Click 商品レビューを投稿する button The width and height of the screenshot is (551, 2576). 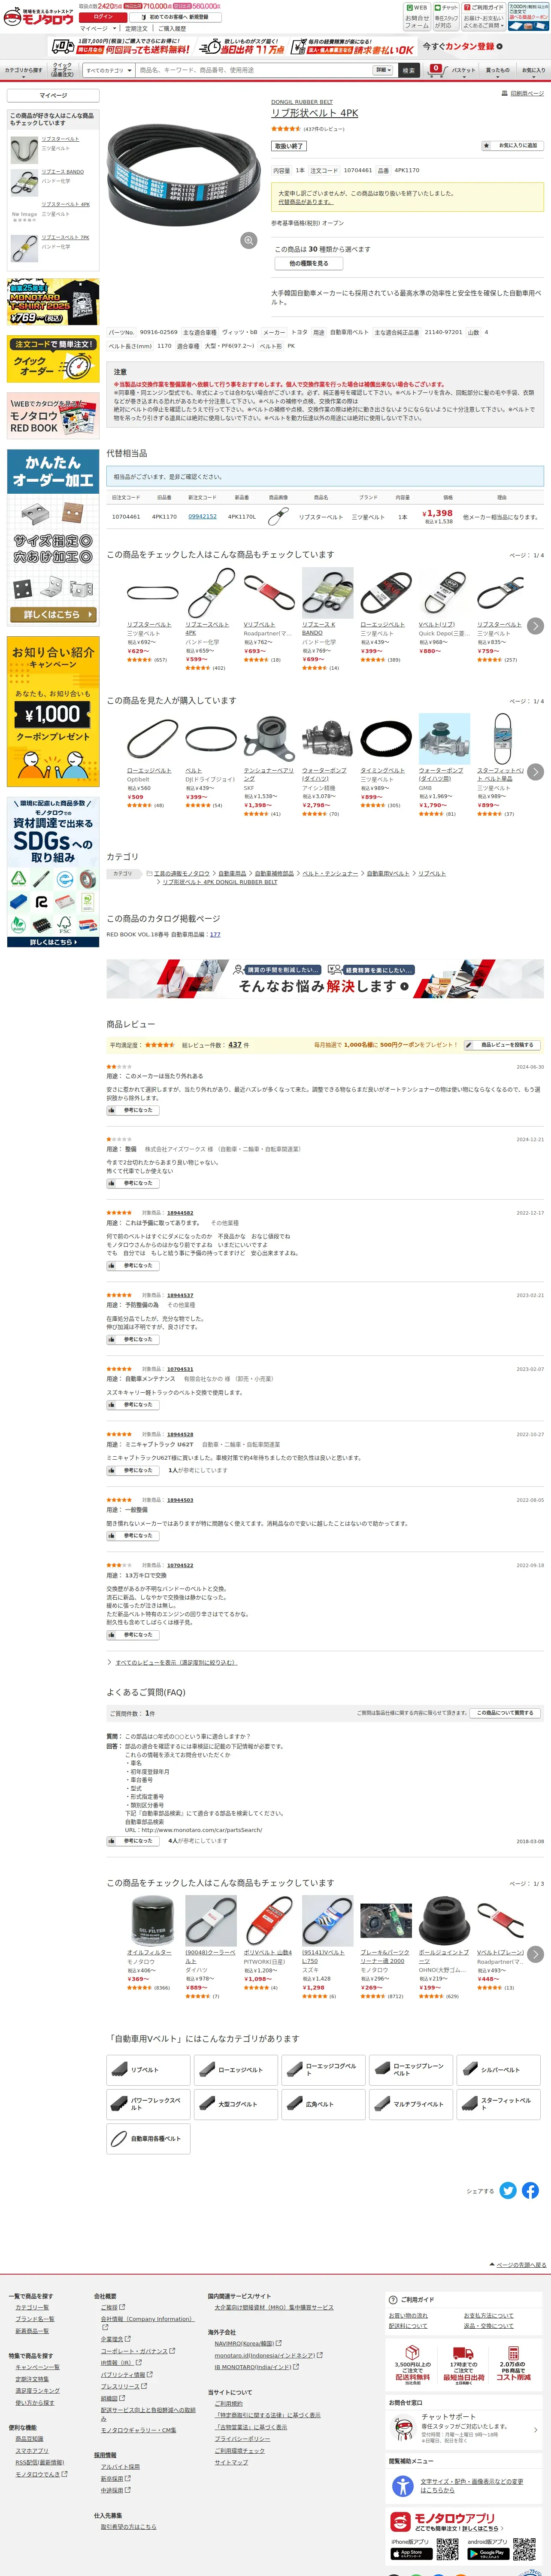[x=502, y=1044]
